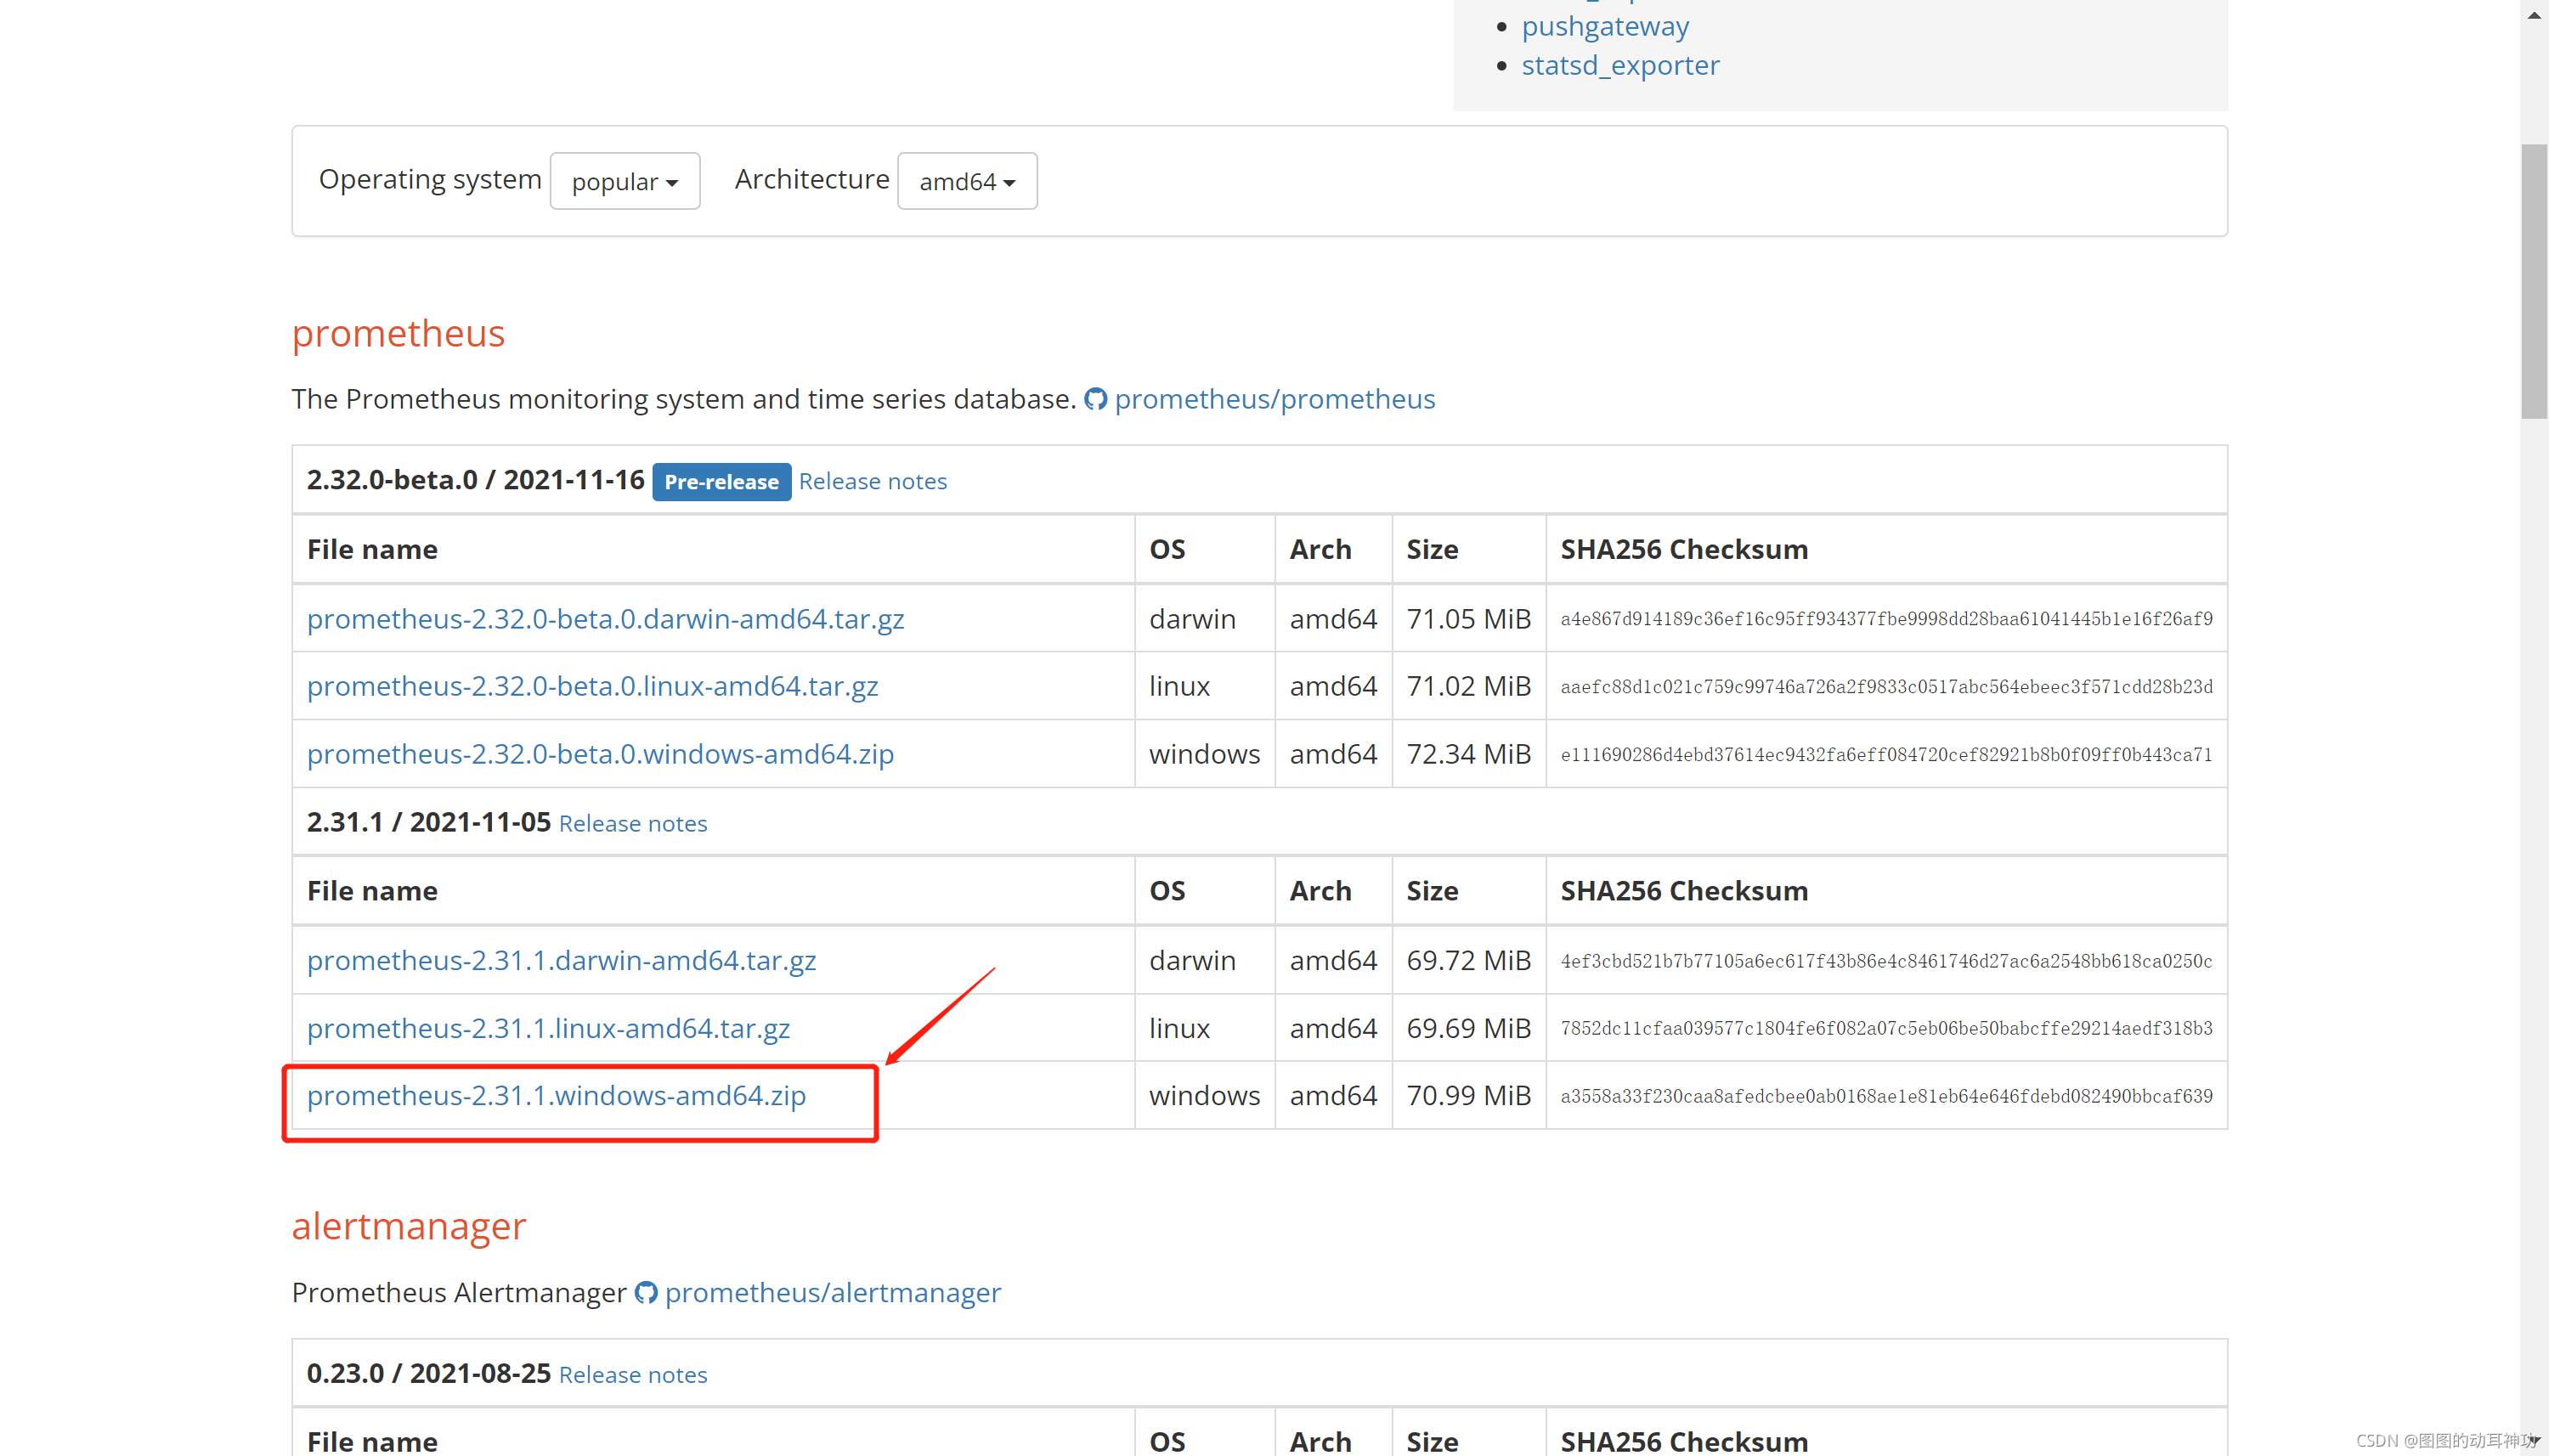Open Release notes for alertmanager 0.23.0
This screenshot has width=2549, height=1456.
click(x=632, y=1374)
